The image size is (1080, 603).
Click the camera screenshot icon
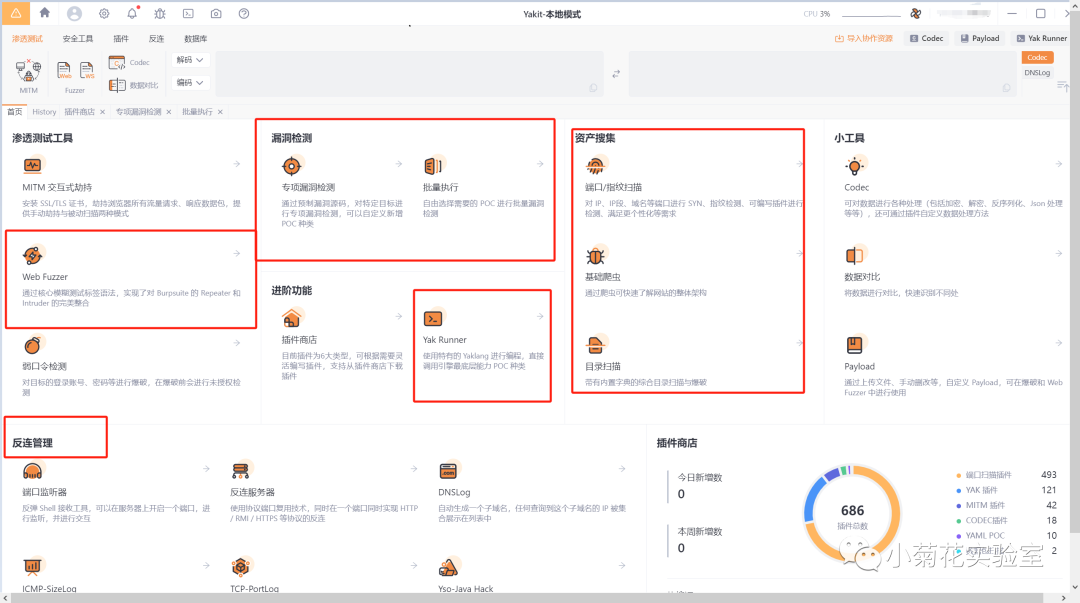pyautogui.click(x=216, y=13)
